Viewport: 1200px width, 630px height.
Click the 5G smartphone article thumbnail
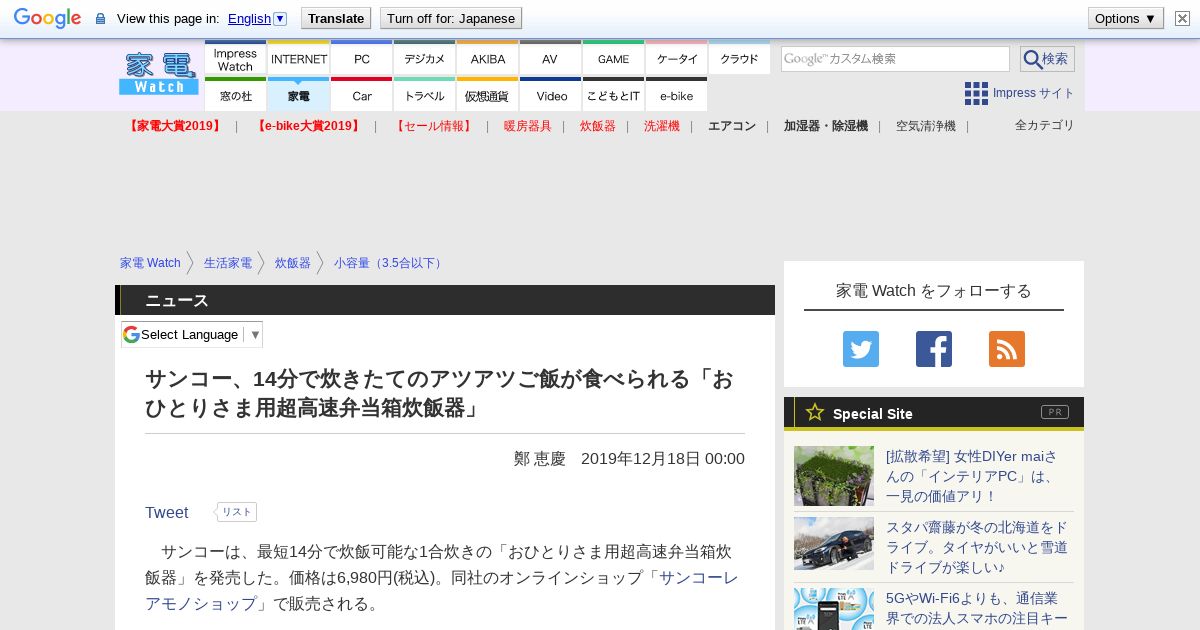click(834, 609)
